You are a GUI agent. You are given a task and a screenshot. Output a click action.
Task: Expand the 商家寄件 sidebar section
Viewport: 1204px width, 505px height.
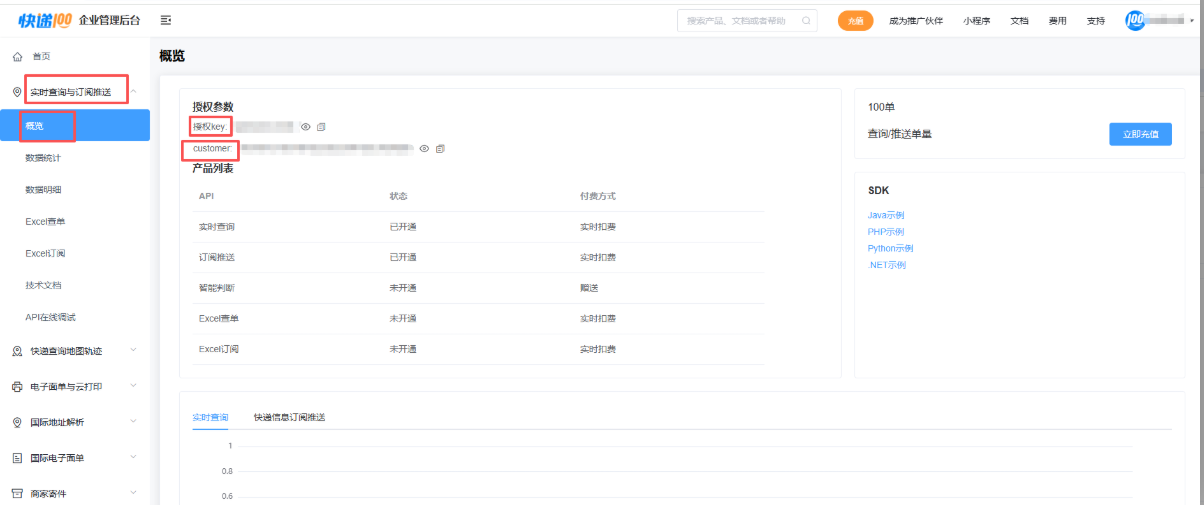(134, 493)
